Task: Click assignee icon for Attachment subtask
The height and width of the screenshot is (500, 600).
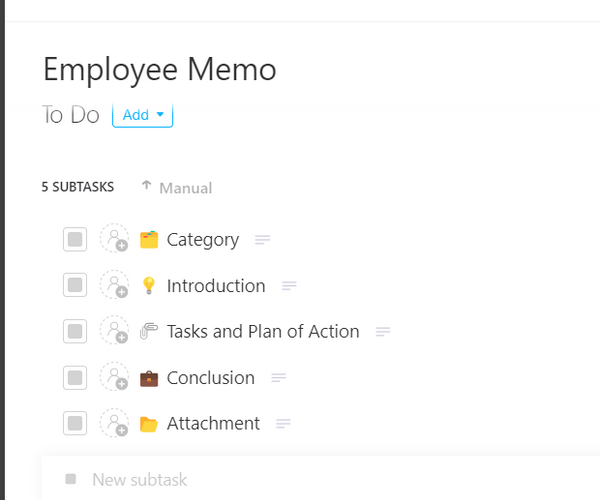Action: [x=115, y=423]
